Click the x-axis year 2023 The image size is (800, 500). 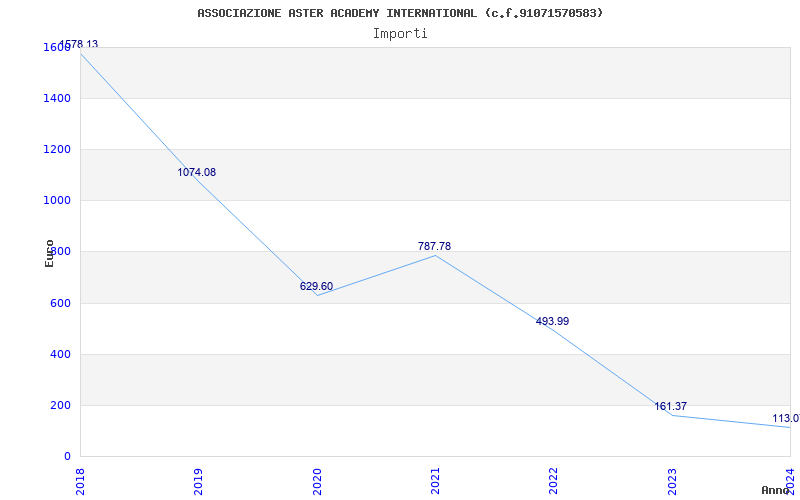coord(672,482)
